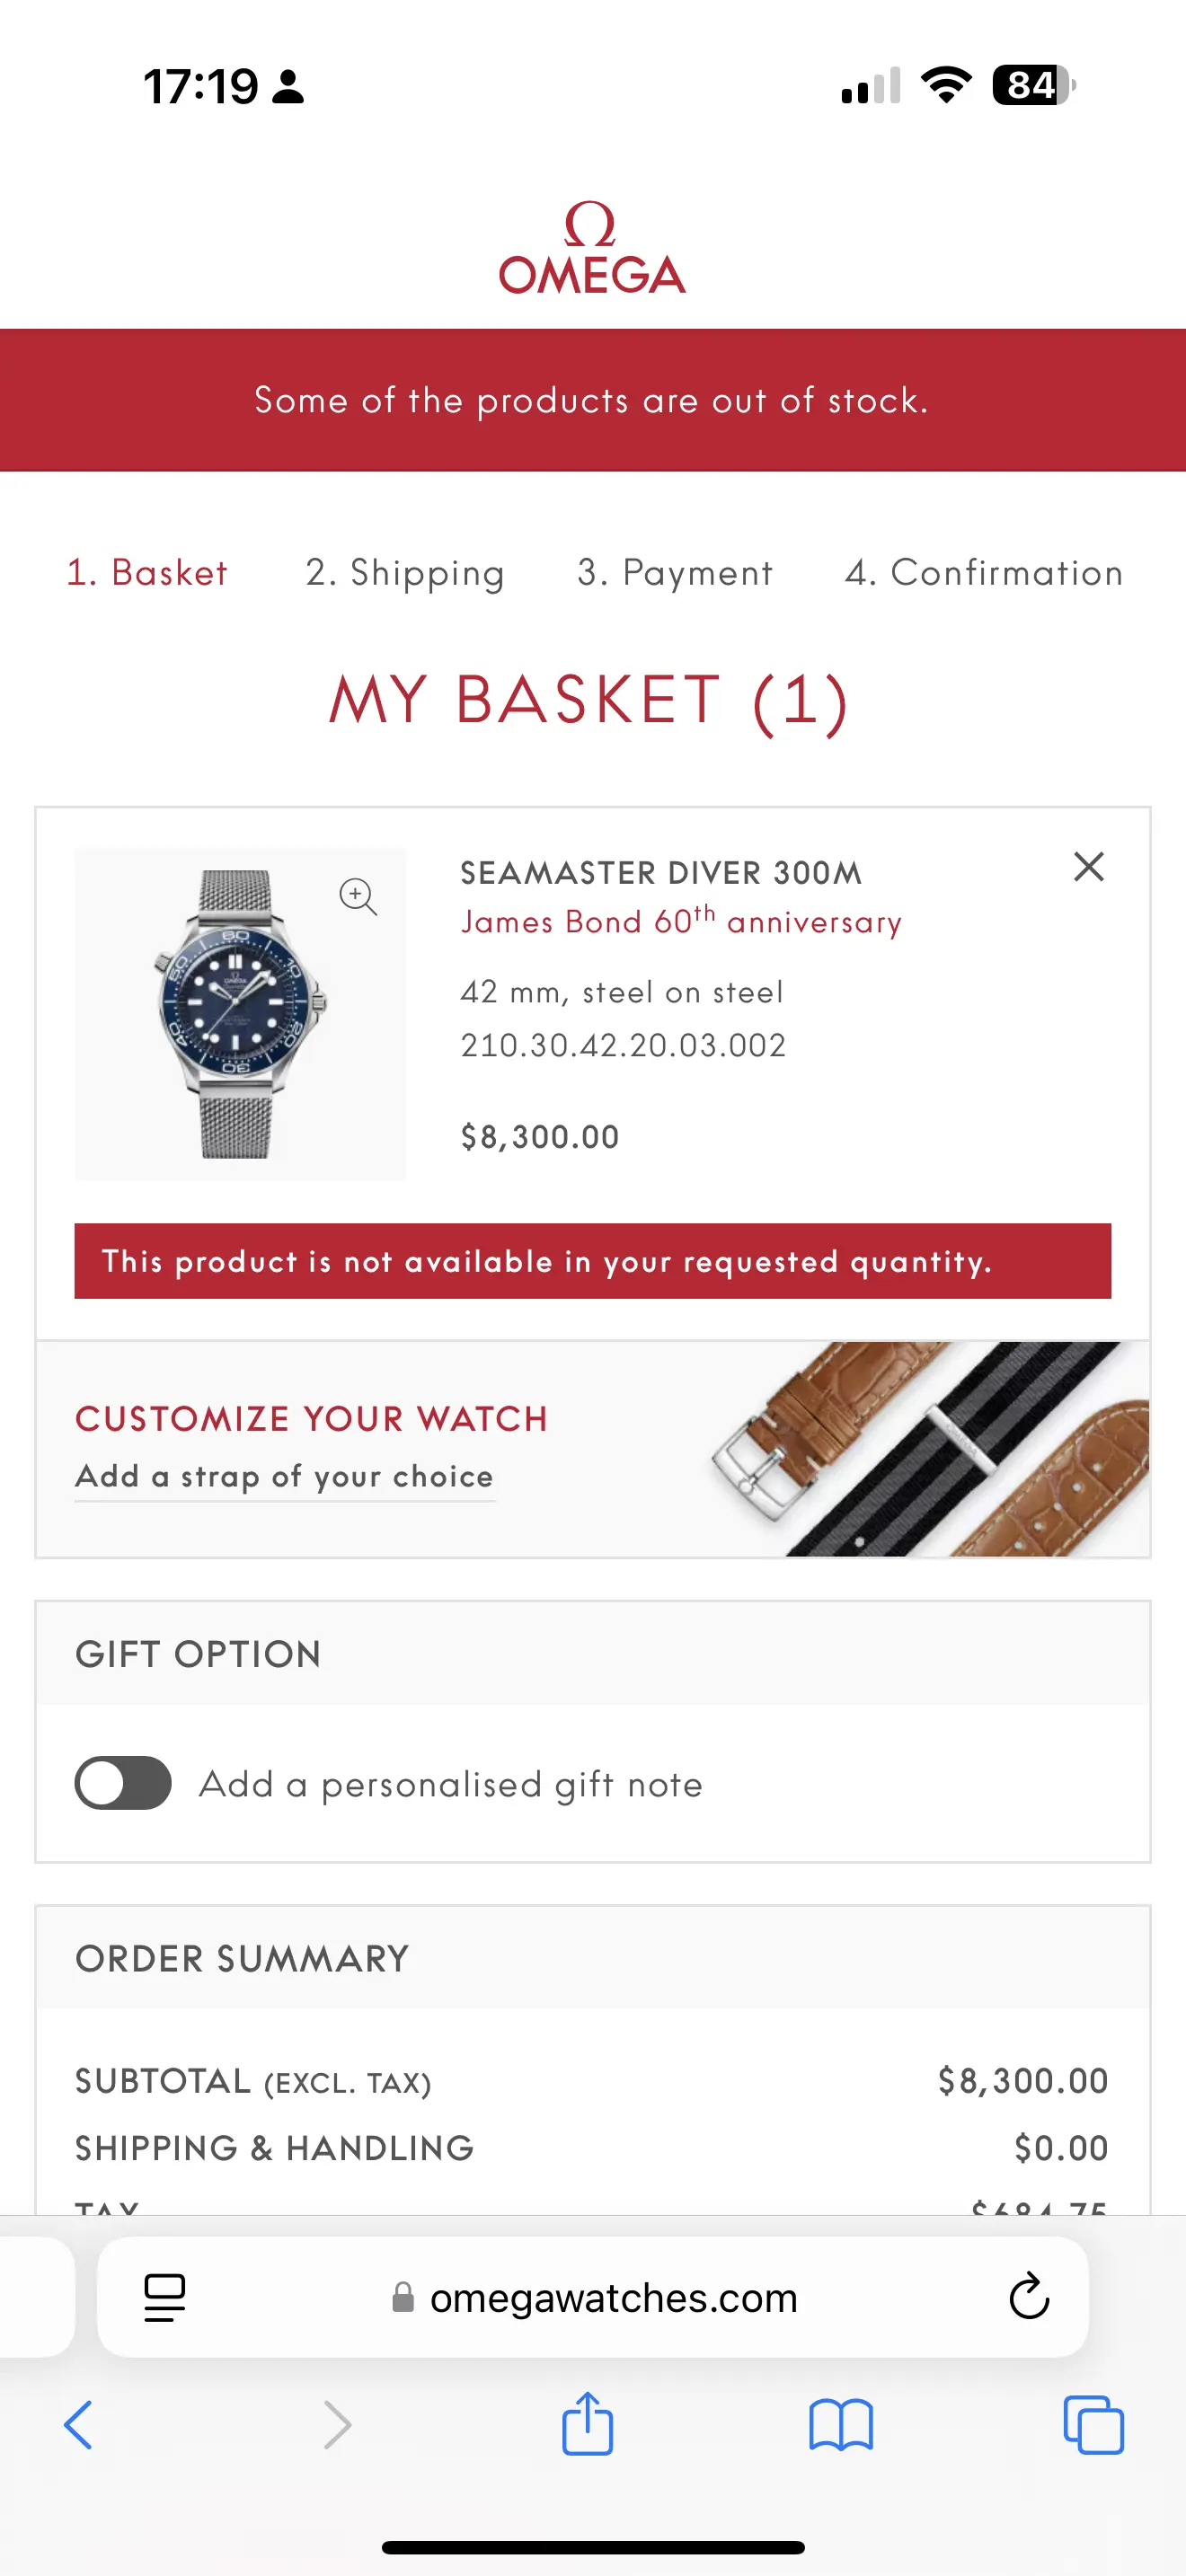The image size is (1186, 2576).
Task: Show all Safari tabs
Action: click(1093, 2424)
